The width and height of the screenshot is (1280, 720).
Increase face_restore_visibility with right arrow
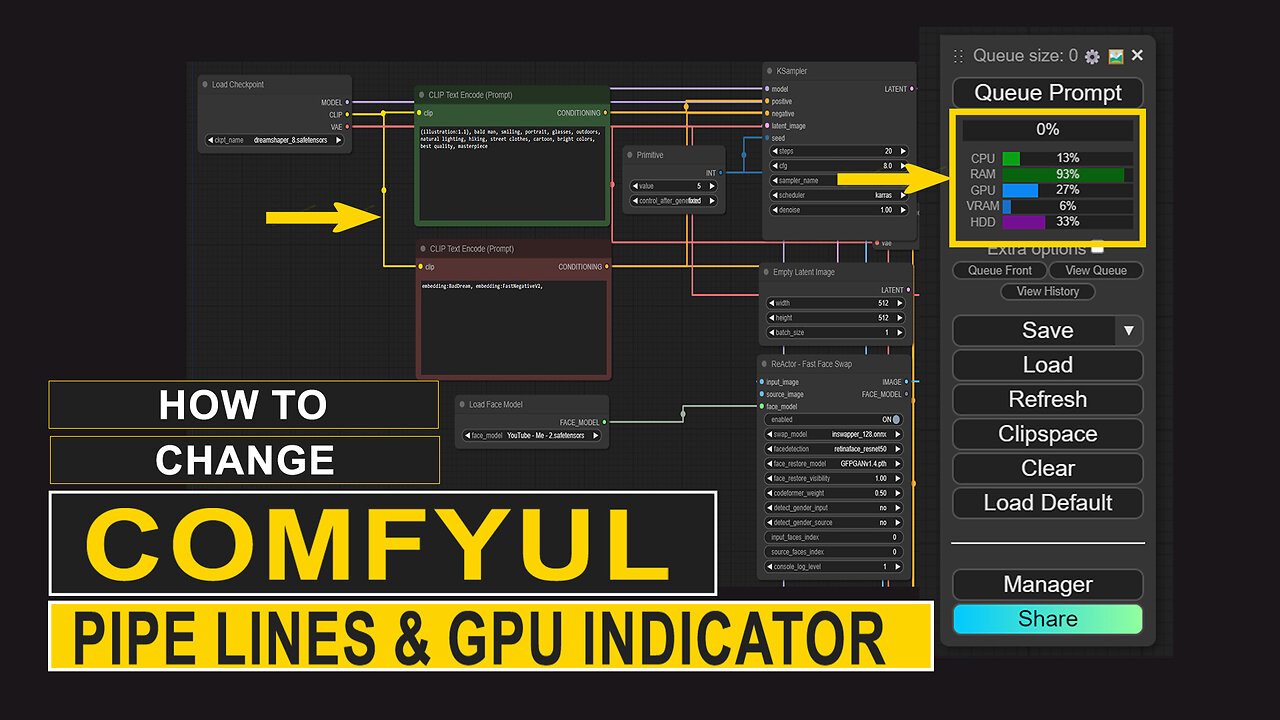pyautogui.click(x=898, y=478)
